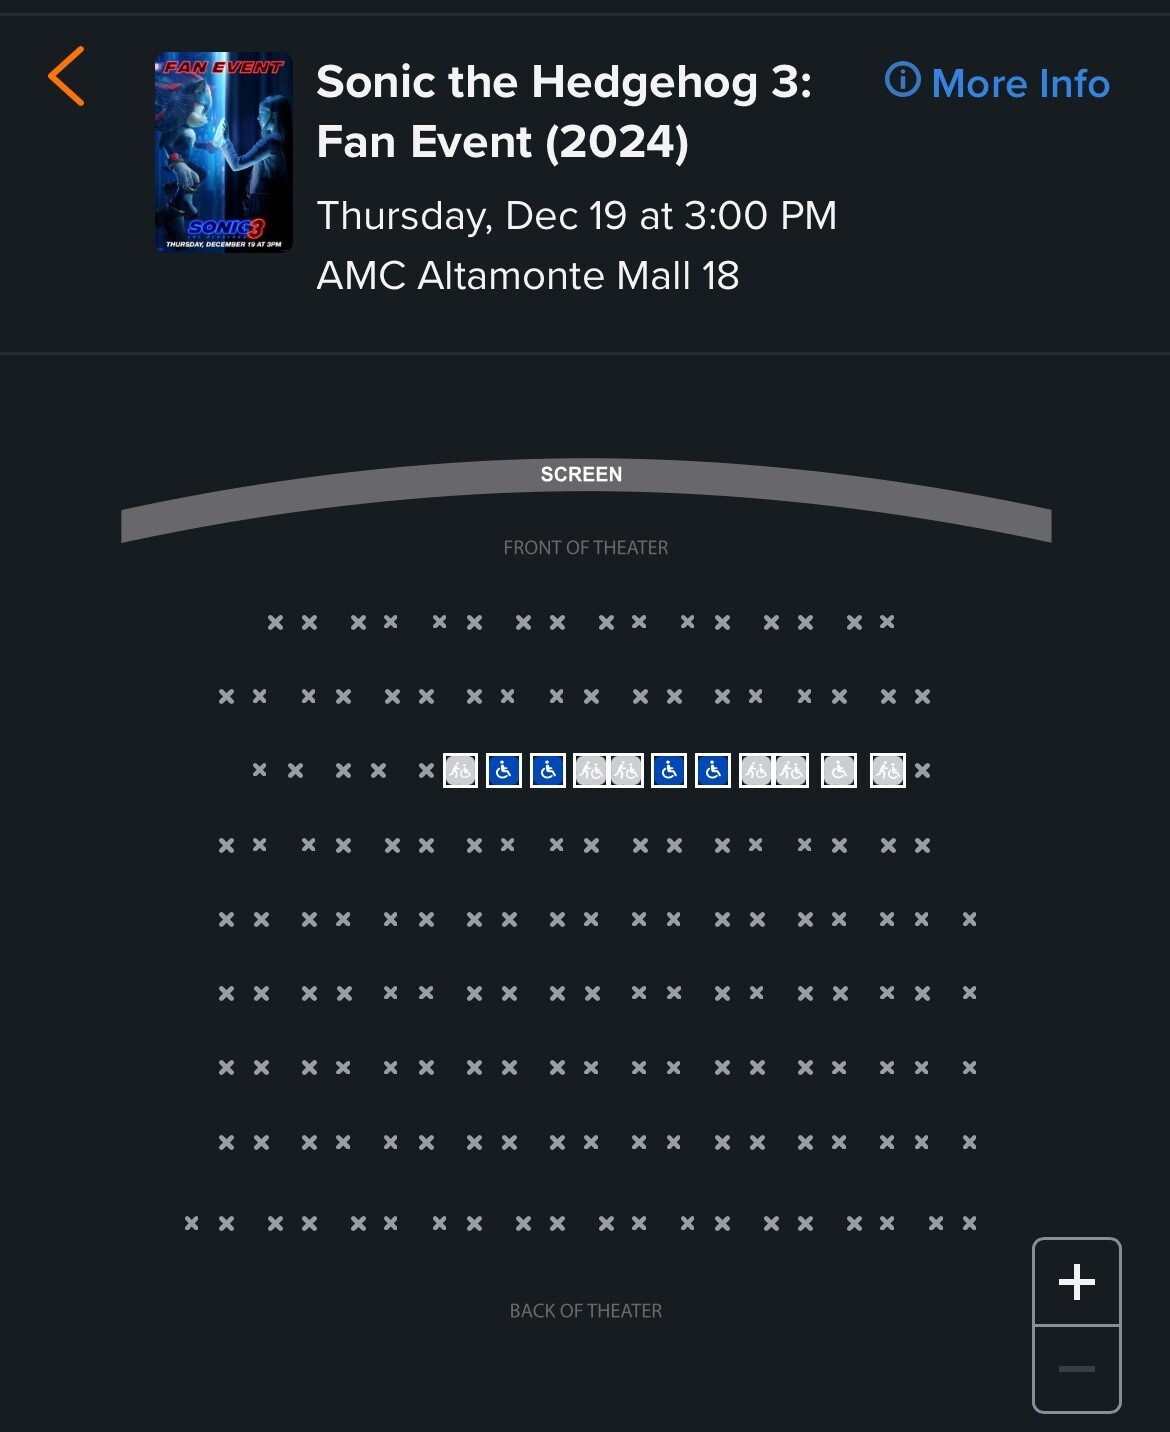Image resolution: width=1170 pixels, height=1432 pixels.
Task: Select the third blue wheelchair seat from left
Action: pos(669,771)
